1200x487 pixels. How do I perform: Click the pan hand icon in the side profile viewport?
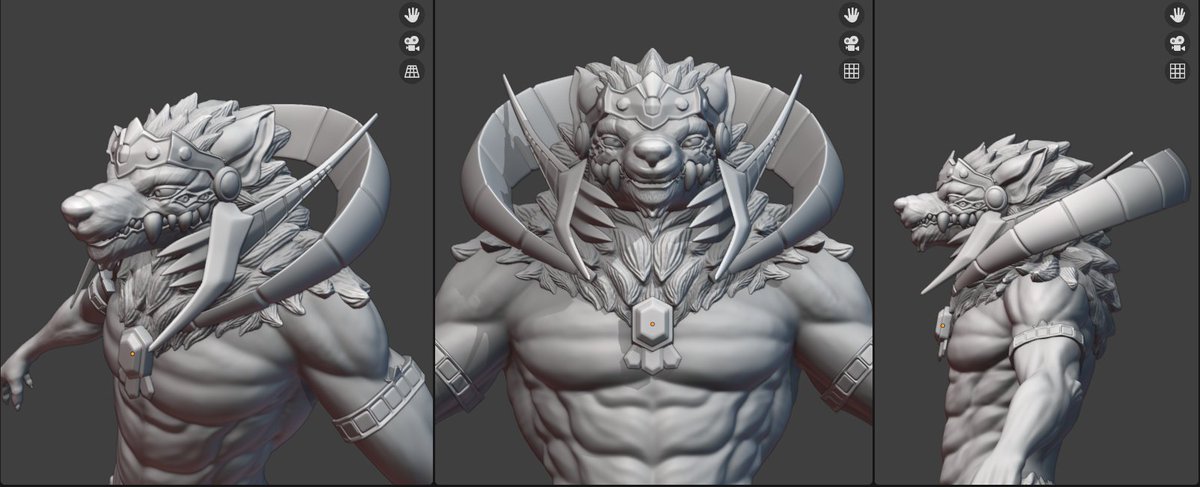click(x=1177, y=14)
